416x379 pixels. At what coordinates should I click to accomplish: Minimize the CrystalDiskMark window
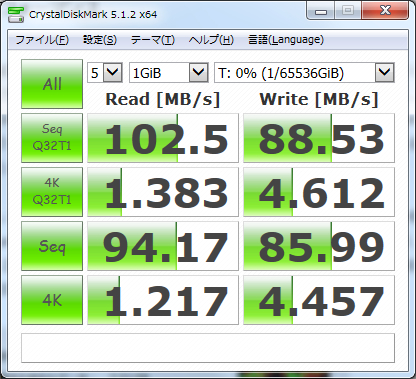[x=321, y=12]
